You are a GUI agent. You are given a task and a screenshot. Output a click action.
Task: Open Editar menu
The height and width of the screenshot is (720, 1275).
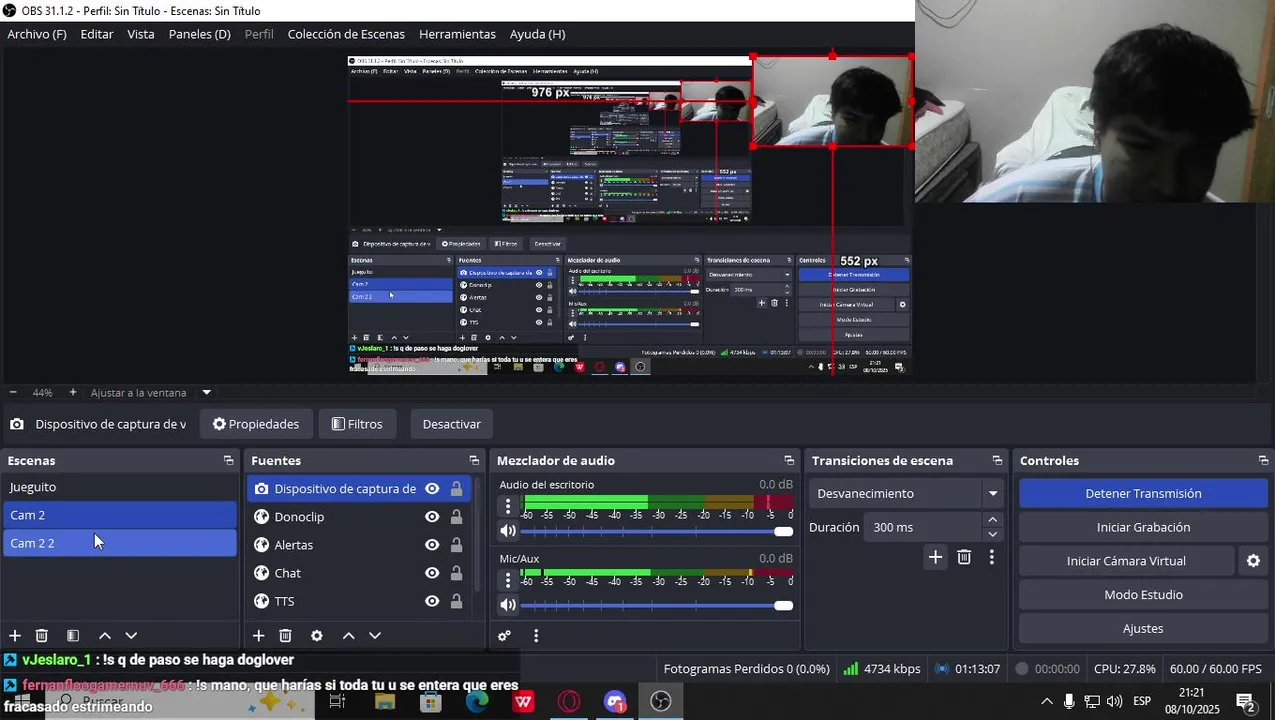[97, 34]
